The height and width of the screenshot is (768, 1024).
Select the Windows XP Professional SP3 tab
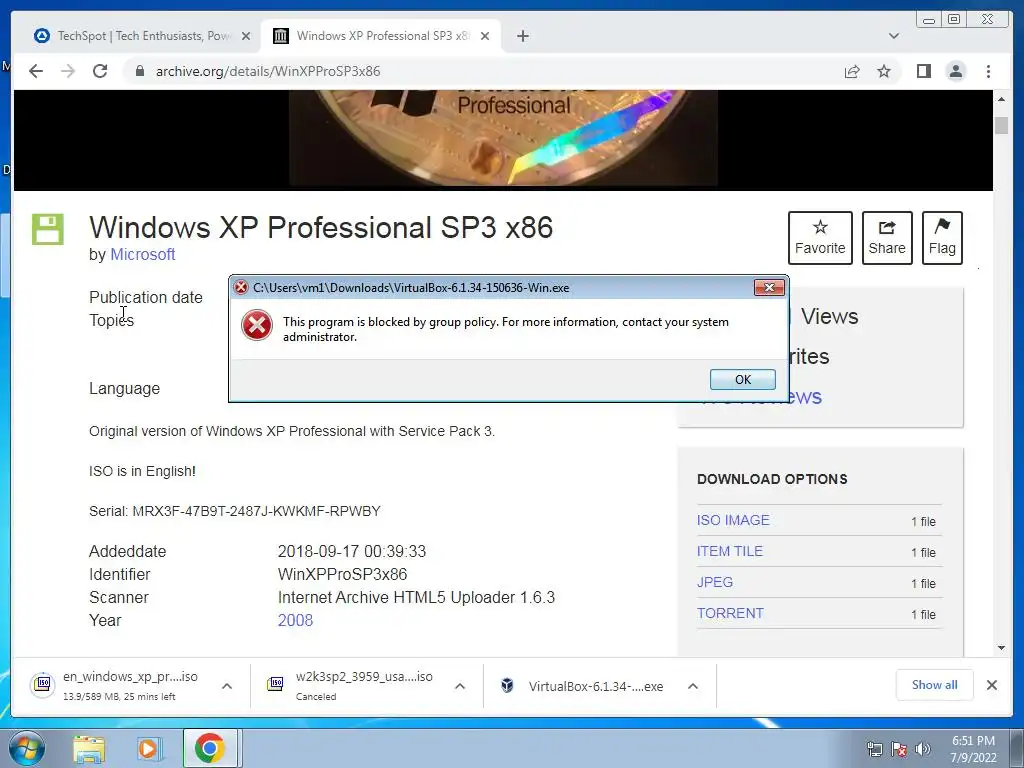click(x=379, y=36)
